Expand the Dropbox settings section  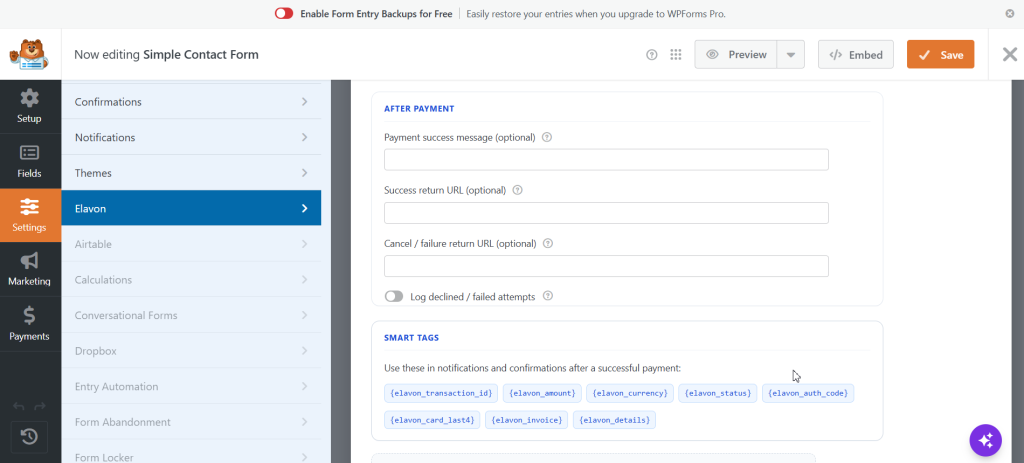coord(191,351)
